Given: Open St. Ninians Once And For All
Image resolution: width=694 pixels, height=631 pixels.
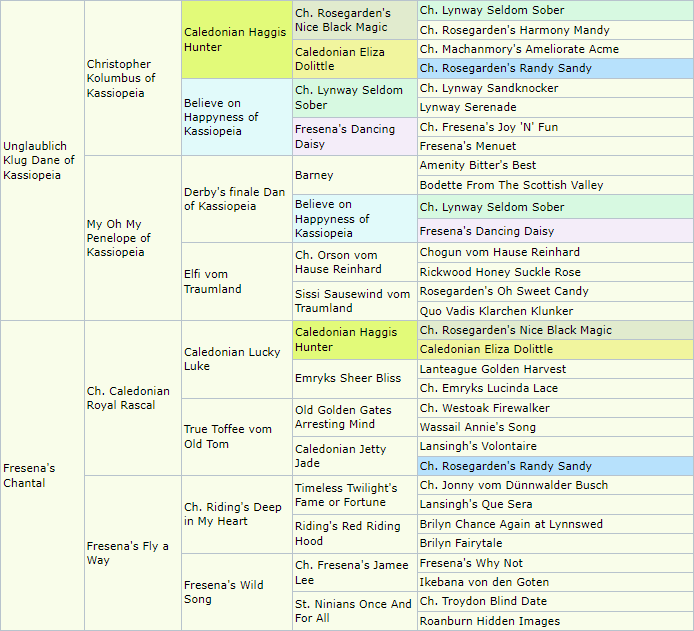Looking at the screenshot, I should pos(352,611).
